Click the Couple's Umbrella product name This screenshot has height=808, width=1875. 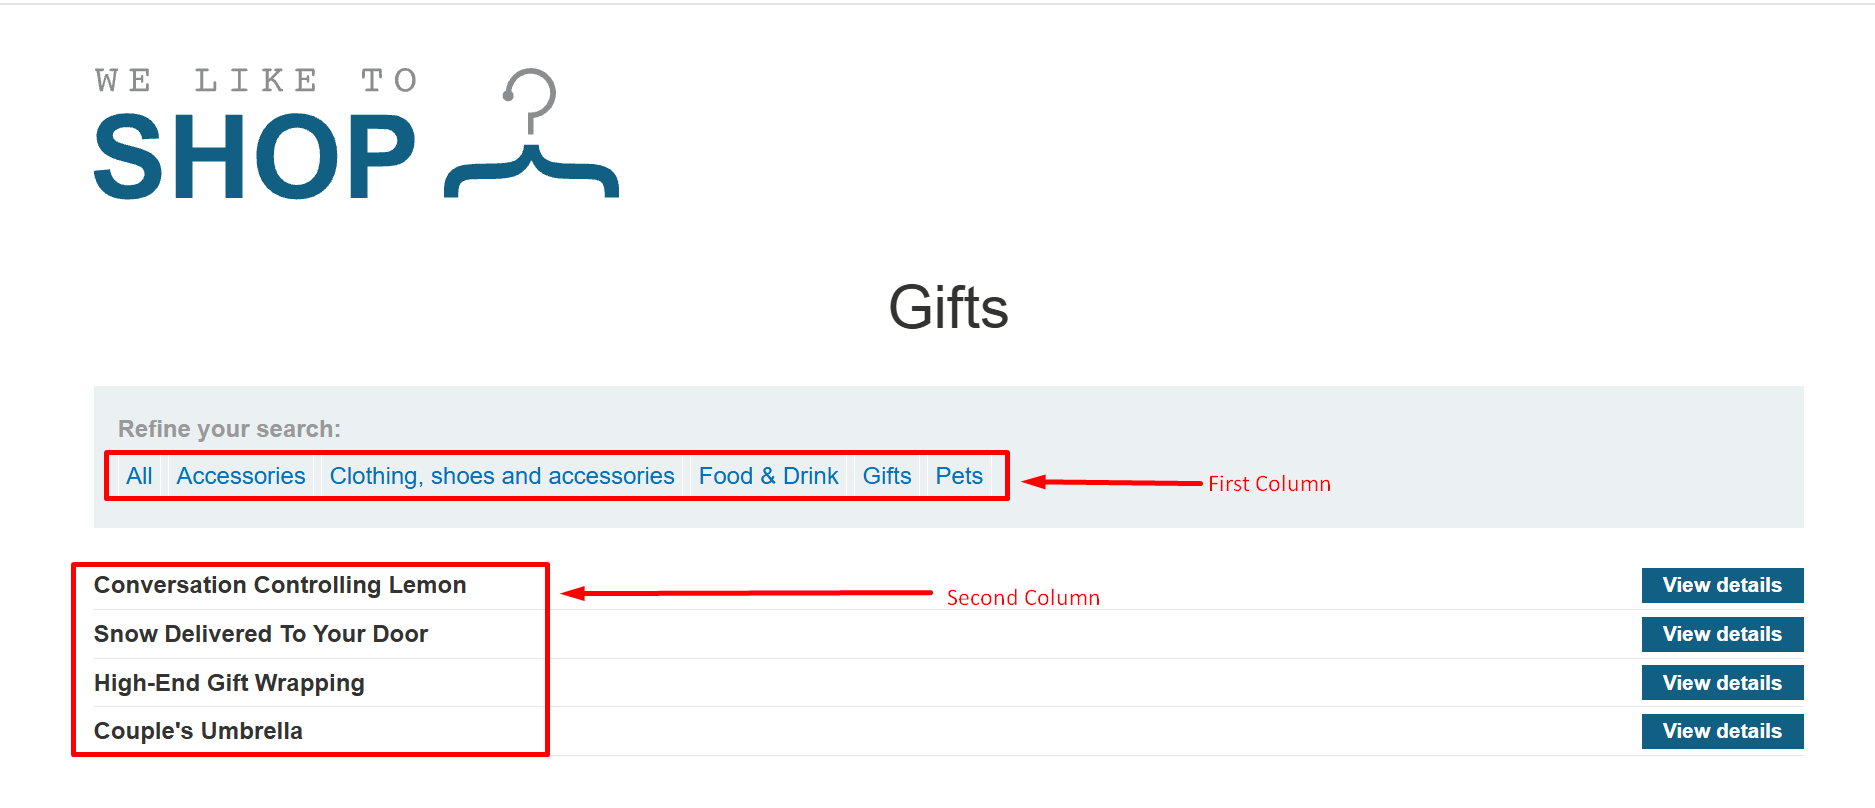[x=198, y=731]
